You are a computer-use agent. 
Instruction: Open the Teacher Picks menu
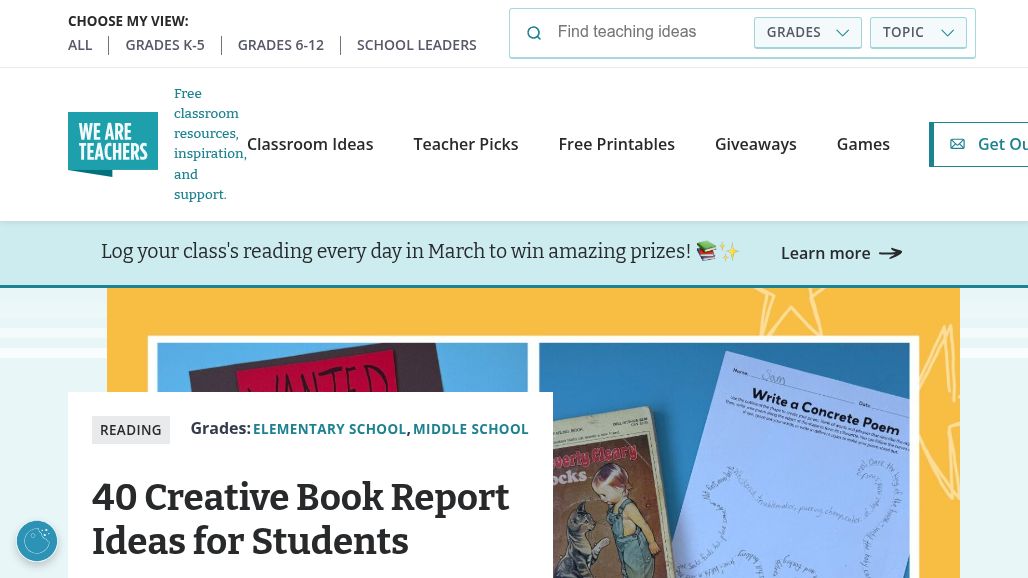[x=466, y=144]
